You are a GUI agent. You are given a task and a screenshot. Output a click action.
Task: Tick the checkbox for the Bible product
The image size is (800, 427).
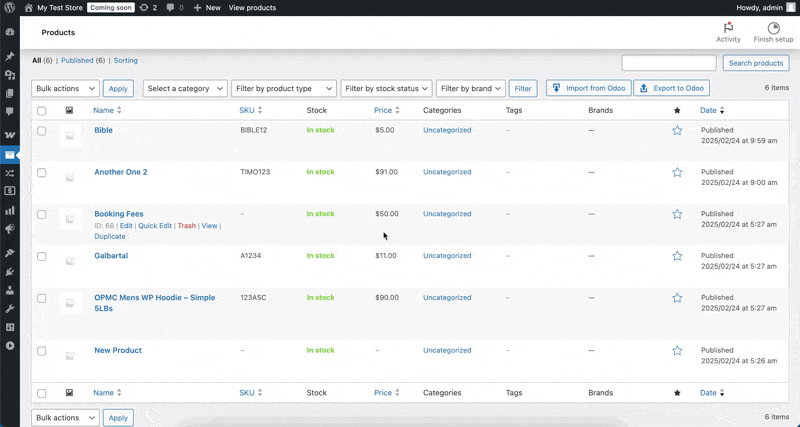(42, 130)
